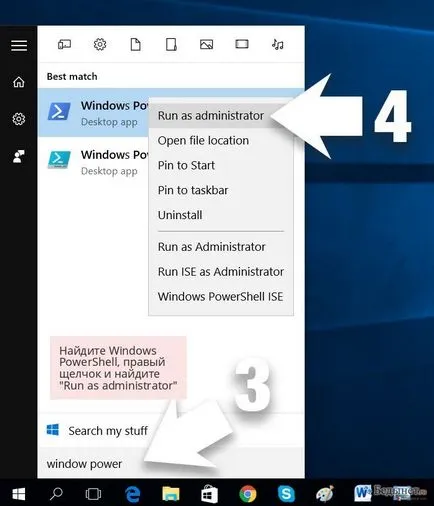Open the Windows Start button
Screen dimensions: 434x506
tap(19, 493)
